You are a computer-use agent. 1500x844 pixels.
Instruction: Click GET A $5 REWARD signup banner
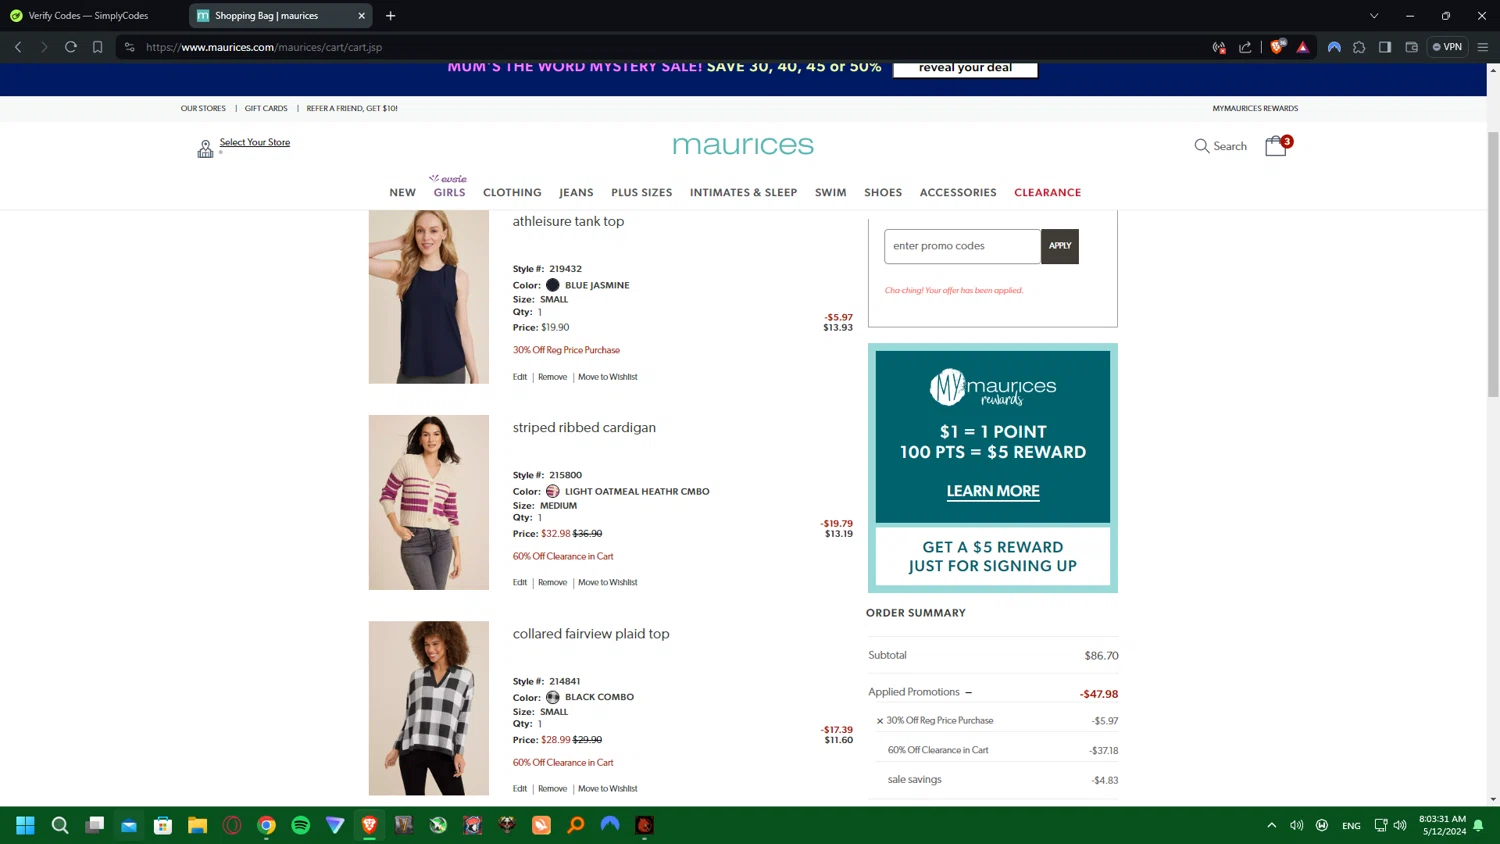993,556
